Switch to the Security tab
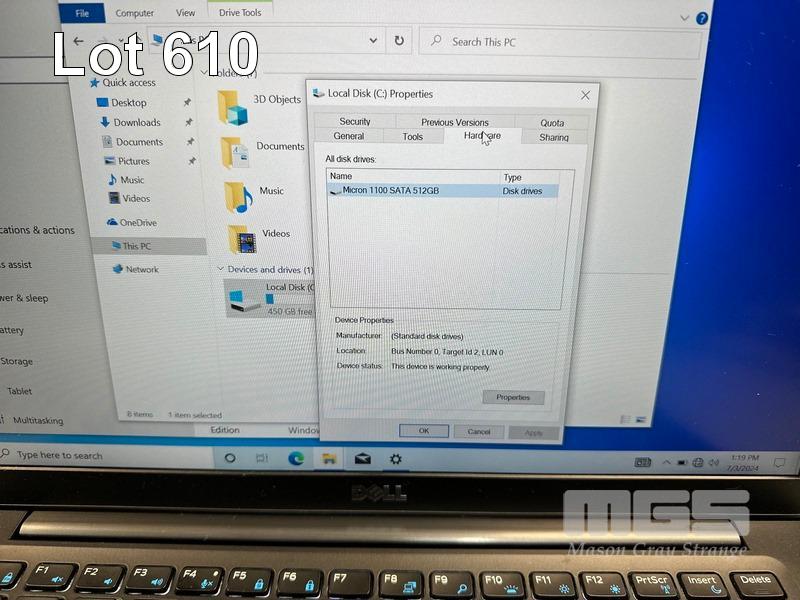The image size is (800, 600). coord(355,122)
